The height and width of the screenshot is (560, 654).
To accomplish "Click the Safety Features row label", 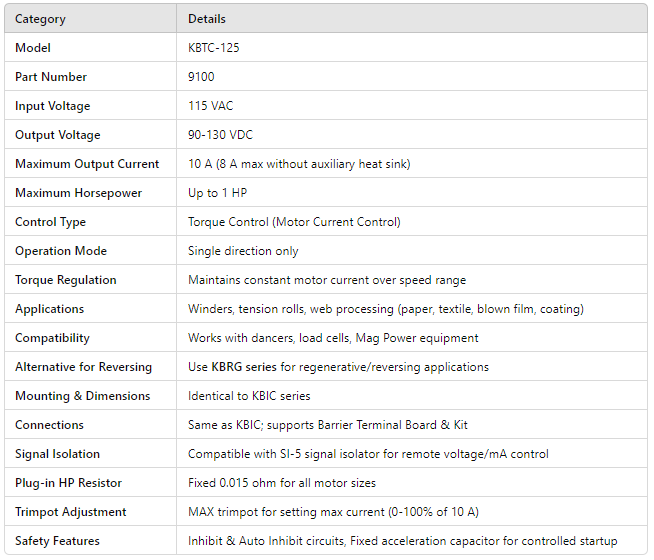I will coord(57,541).
